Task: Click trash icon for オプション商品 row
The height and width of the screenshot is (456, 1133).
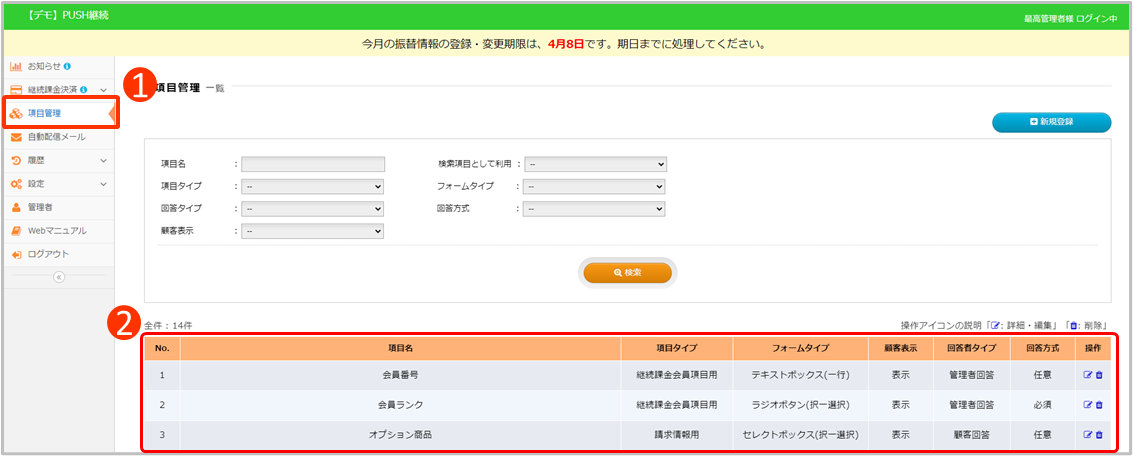Action: point(1099,435)
